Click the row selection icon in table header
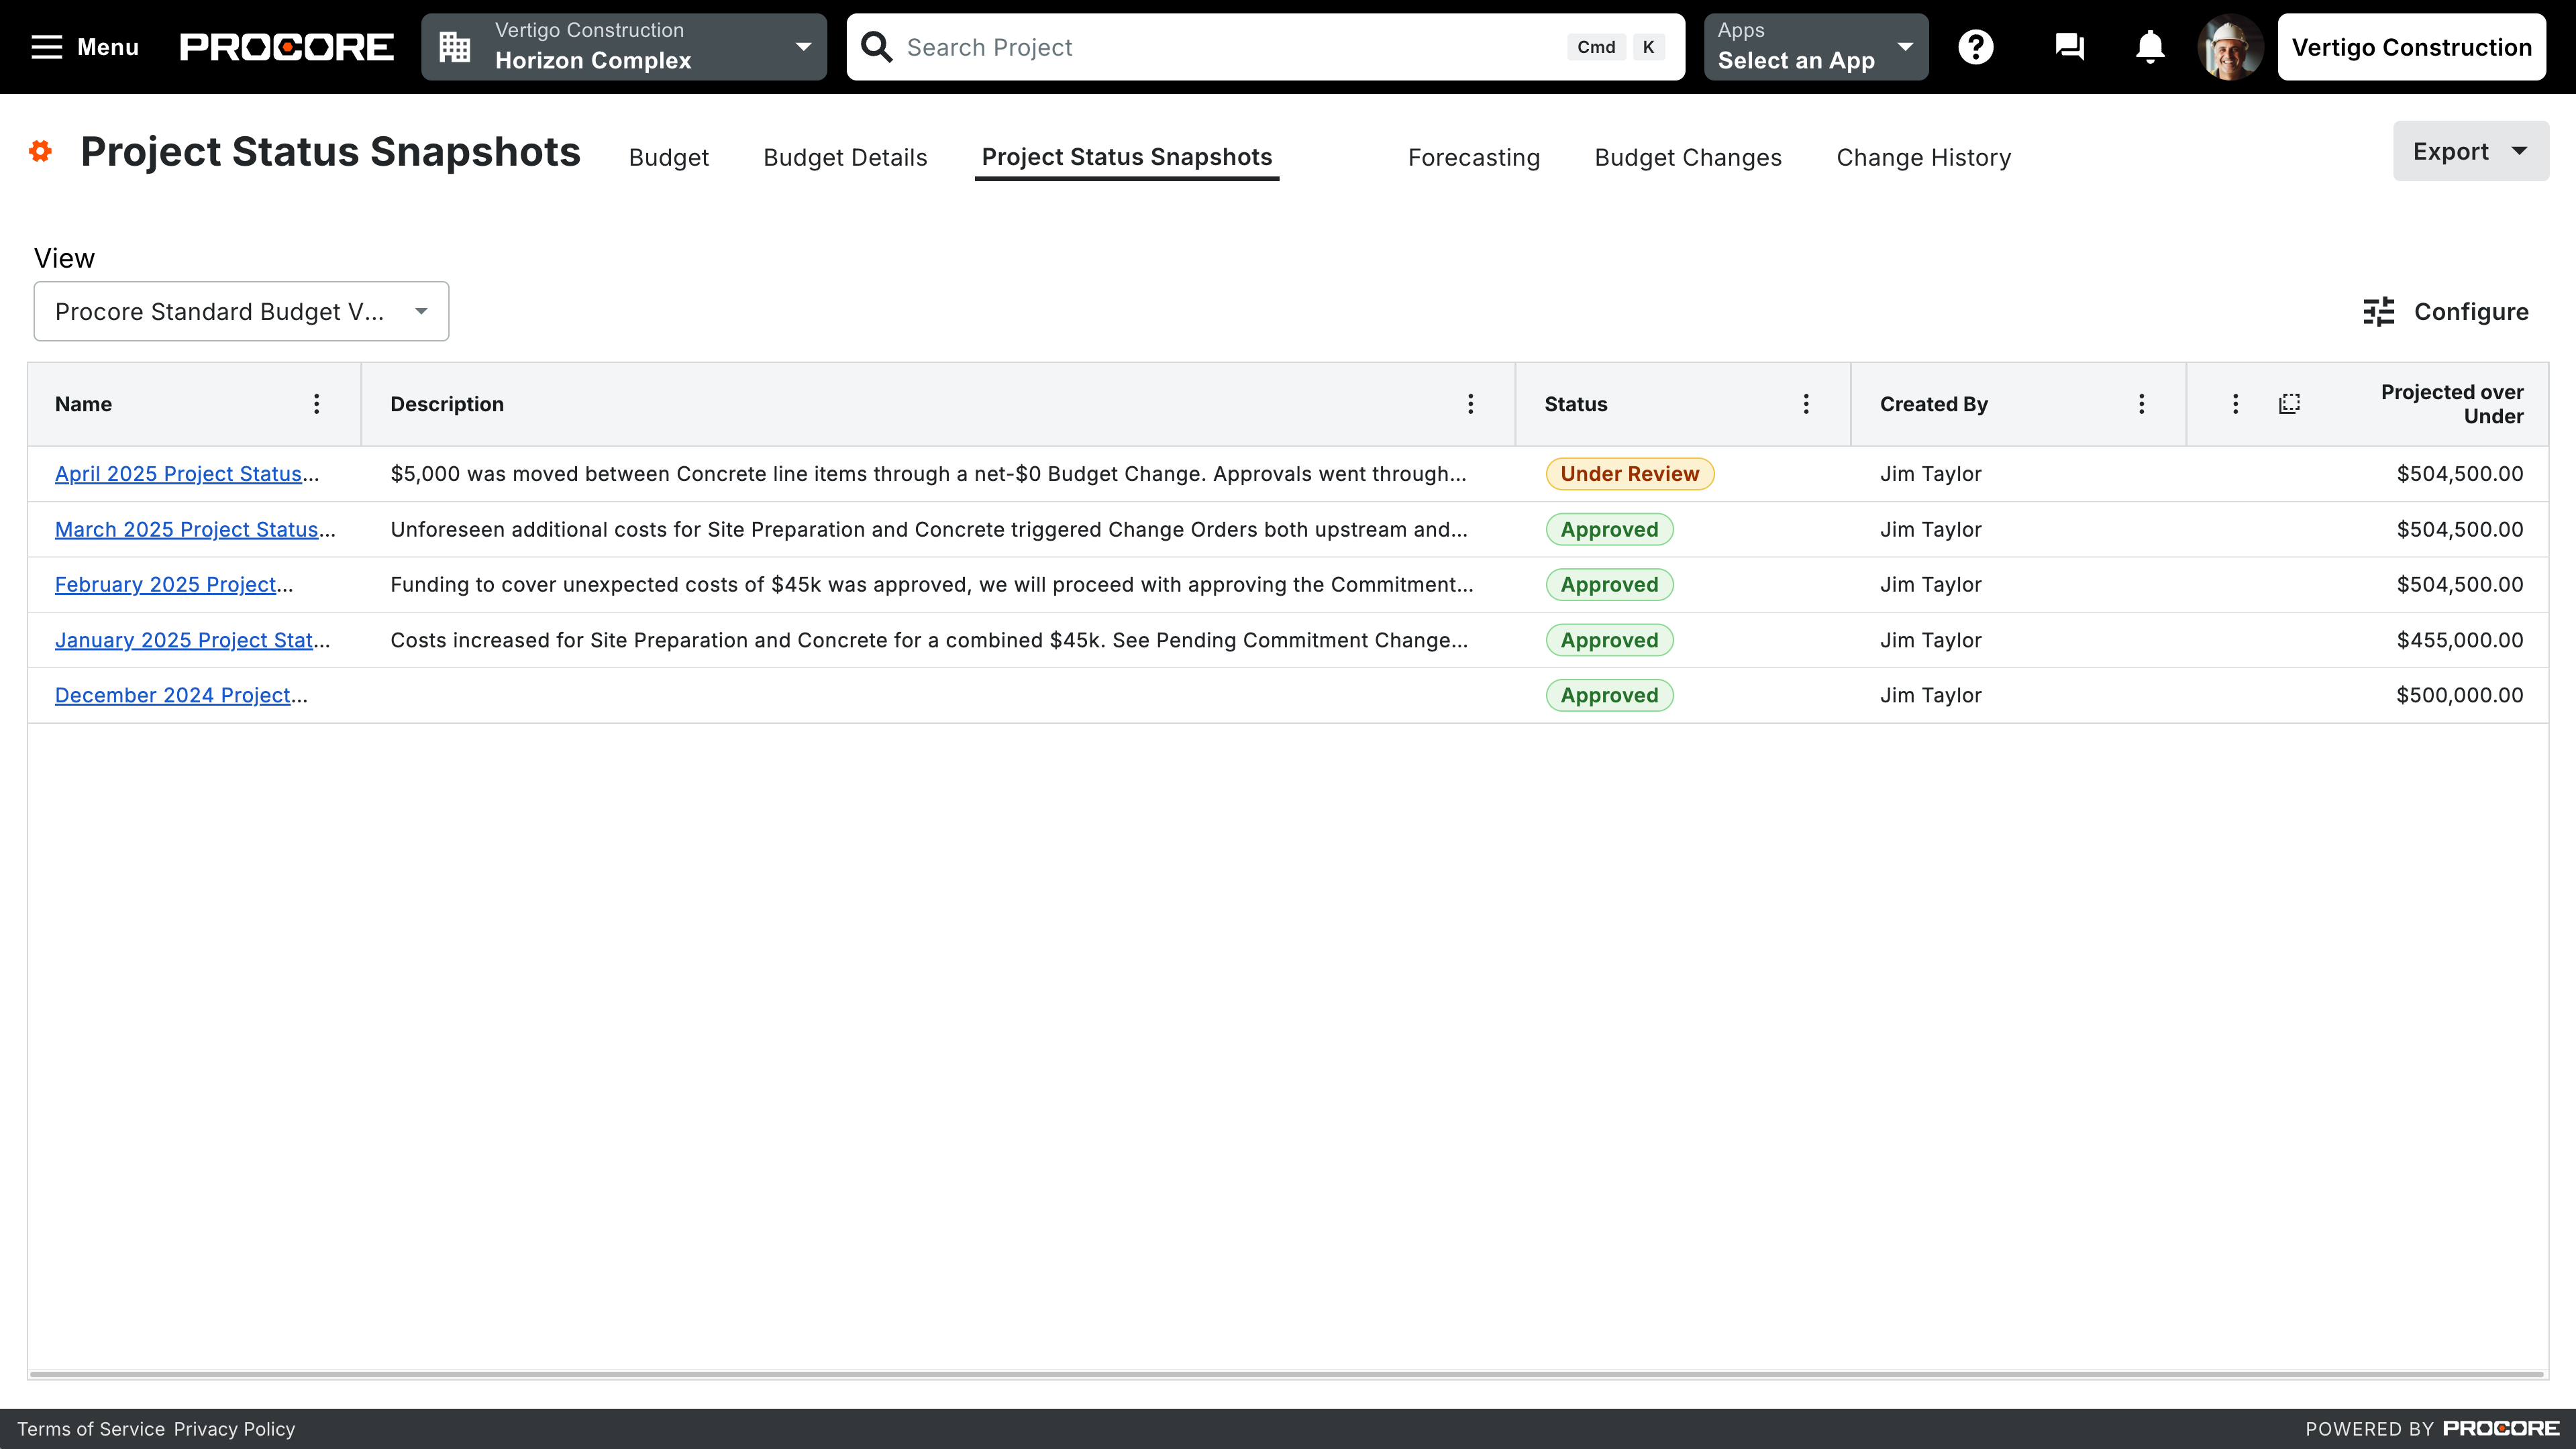The image size is (2576, 1449). pos(2291,403)
